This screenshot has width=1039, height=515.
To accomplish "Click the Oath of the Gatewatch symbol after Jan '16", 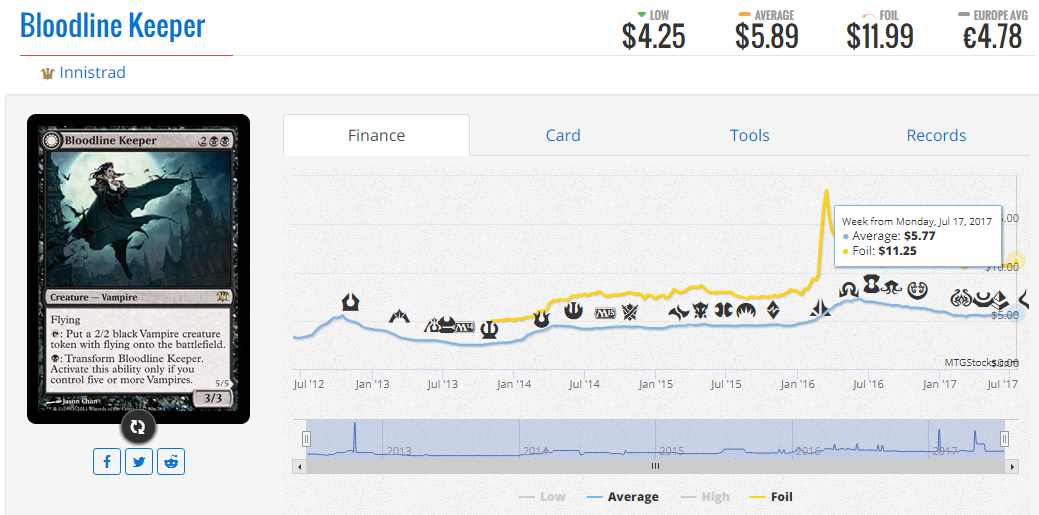I will pyautogui.click(x=820, y=308).
